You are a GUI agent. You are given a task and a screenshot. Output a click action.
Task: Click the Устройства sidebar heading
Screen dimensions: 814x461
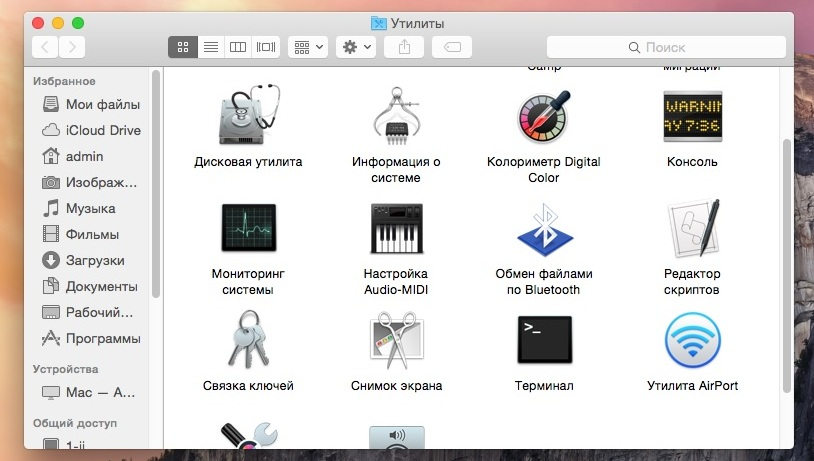tap(65, 369)
